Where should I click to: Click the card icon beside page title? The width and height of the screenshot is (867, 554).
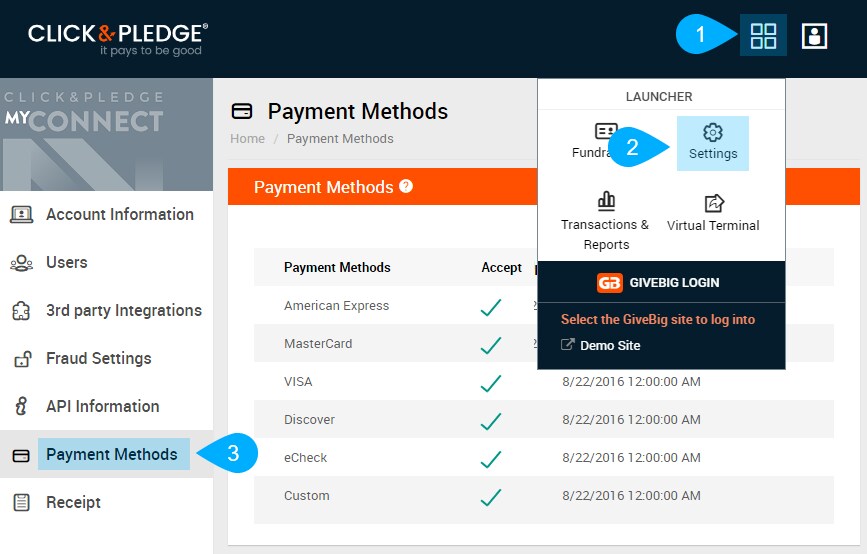click(242, 111)
